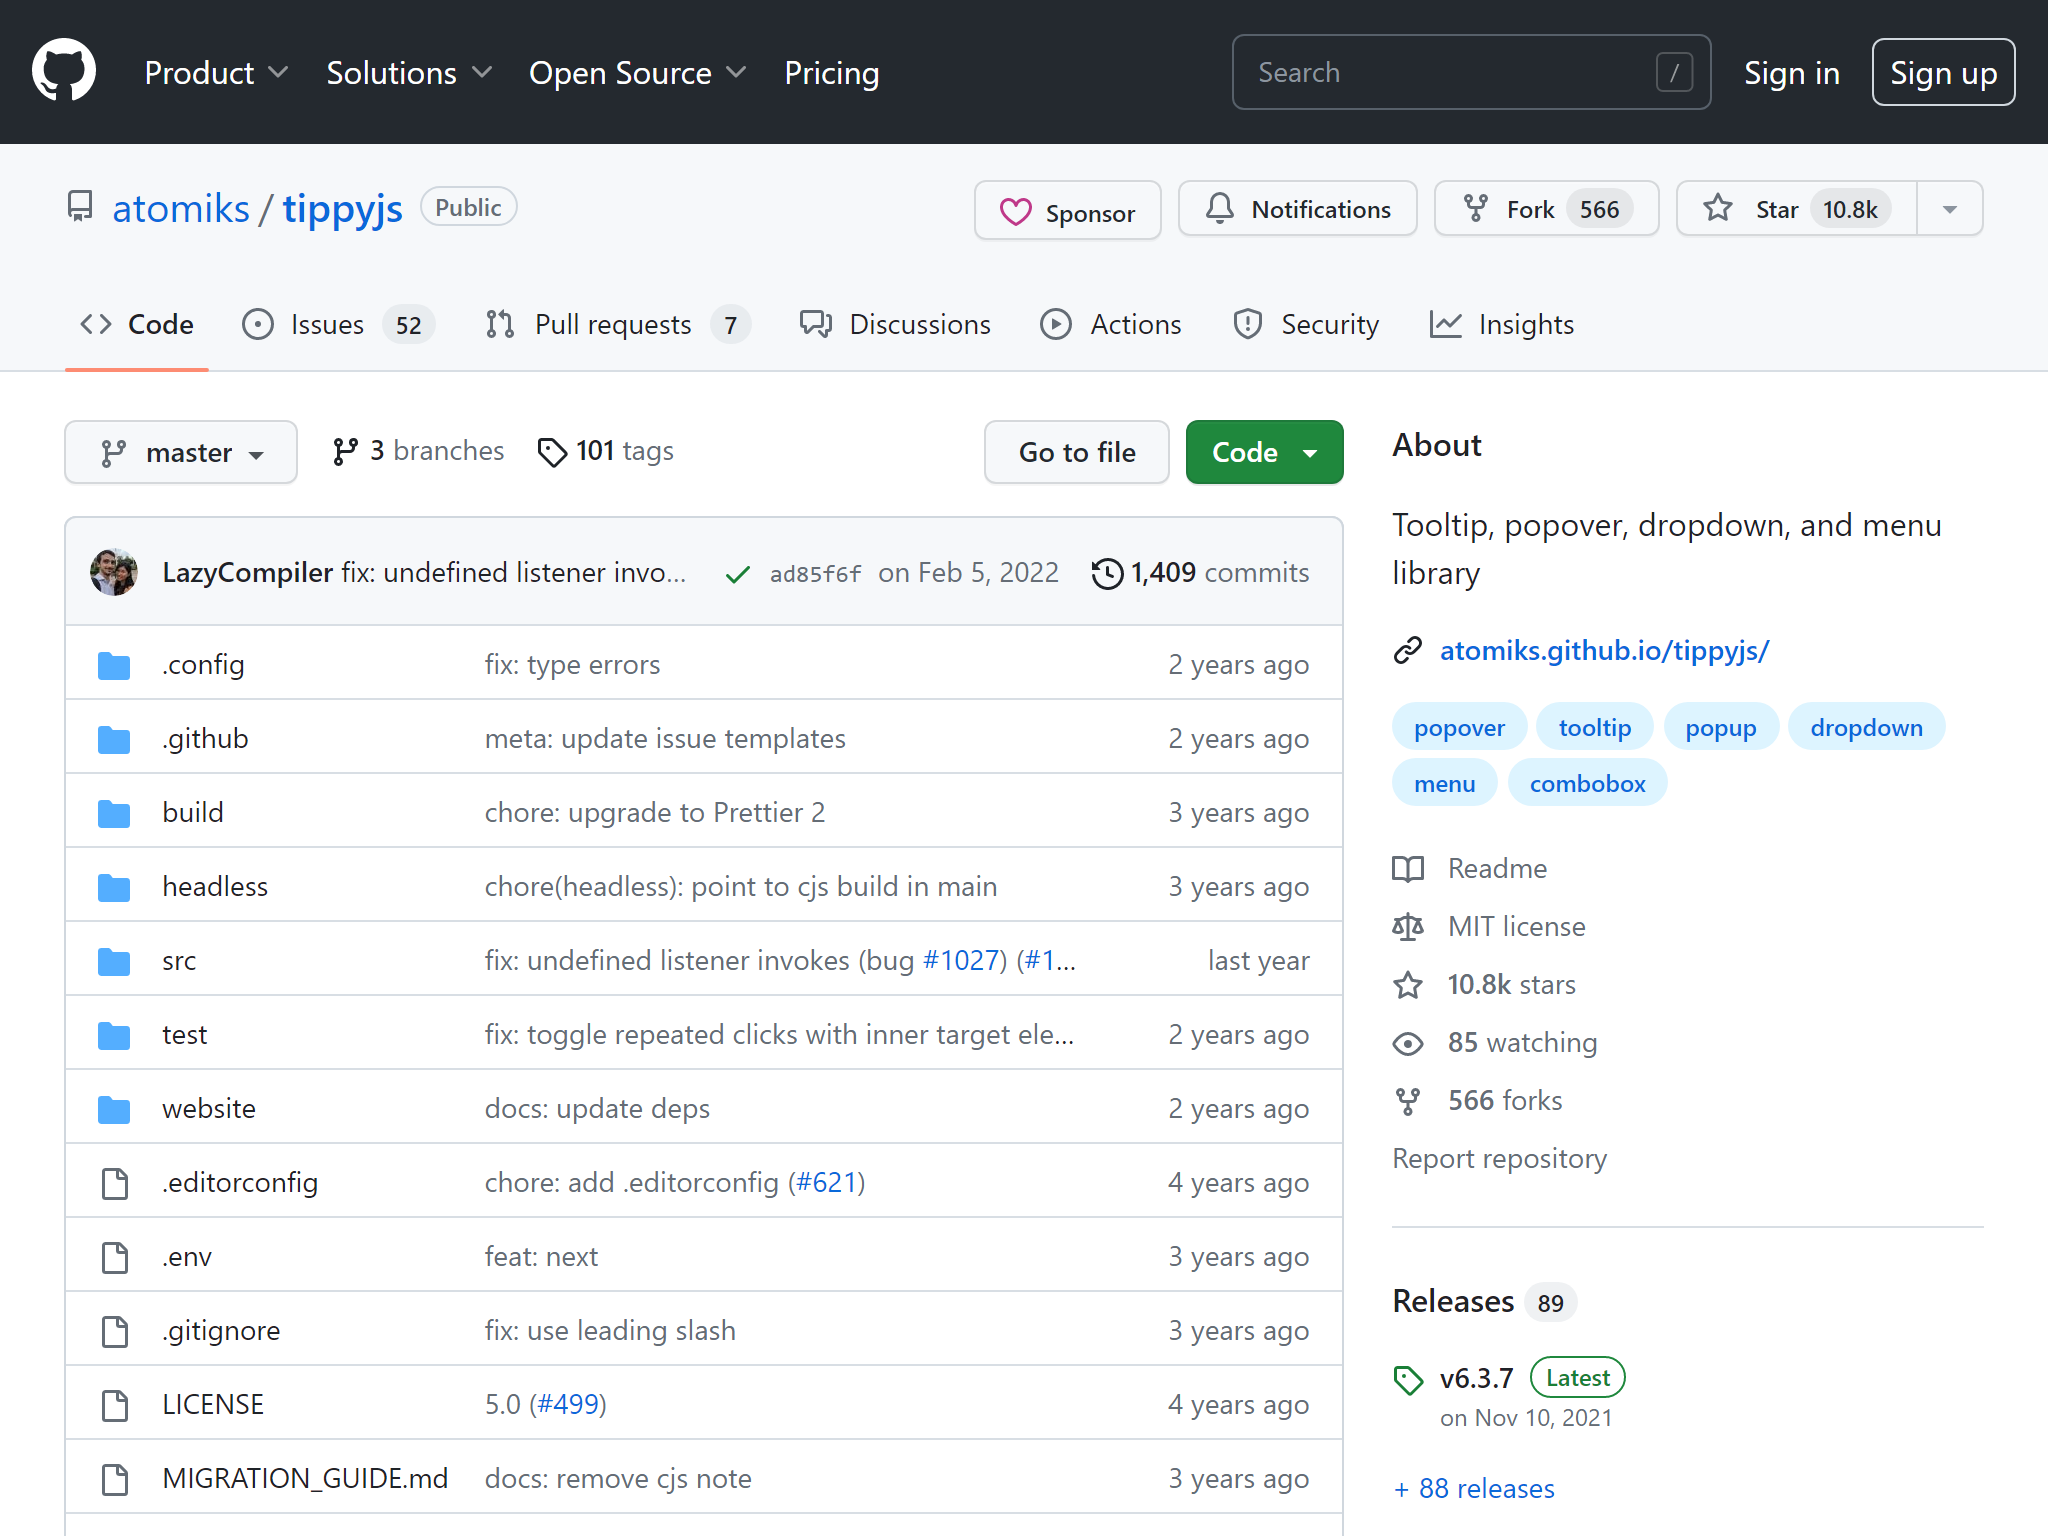Expand the star options arrow dropdown
Viewport: 2048px width, 1536px height.
click(x=1949, y=209)
